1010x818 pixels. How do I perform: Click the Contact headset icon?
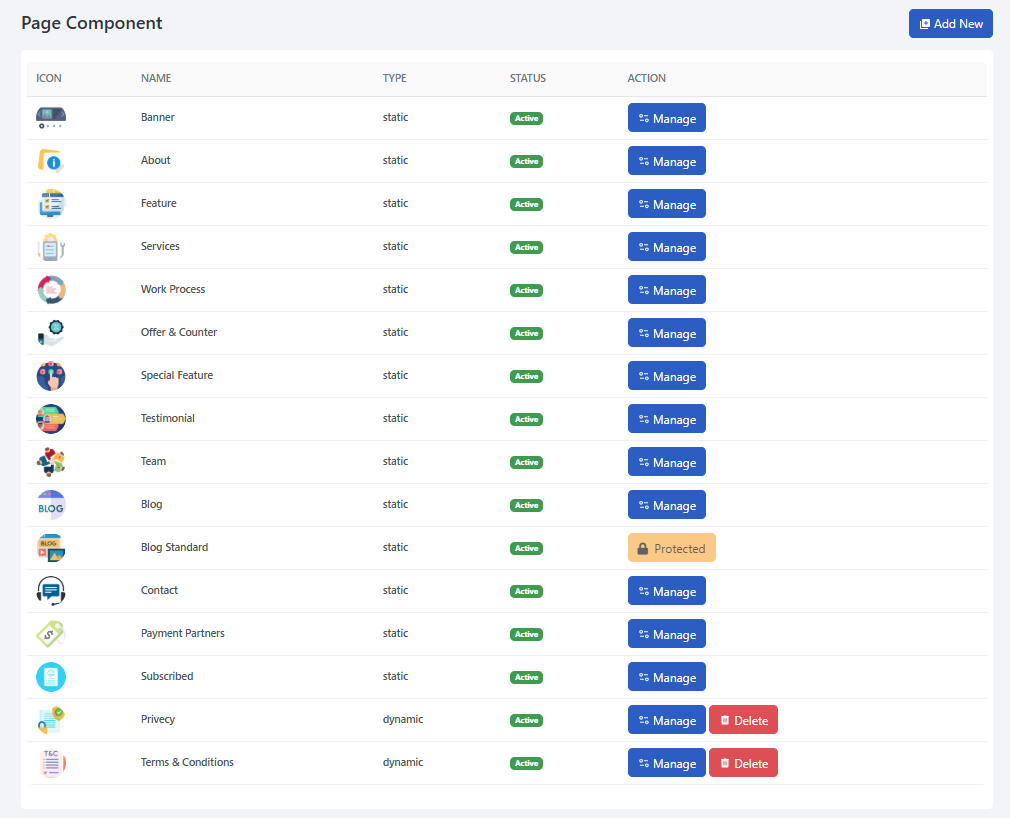[x=50, y=590]
